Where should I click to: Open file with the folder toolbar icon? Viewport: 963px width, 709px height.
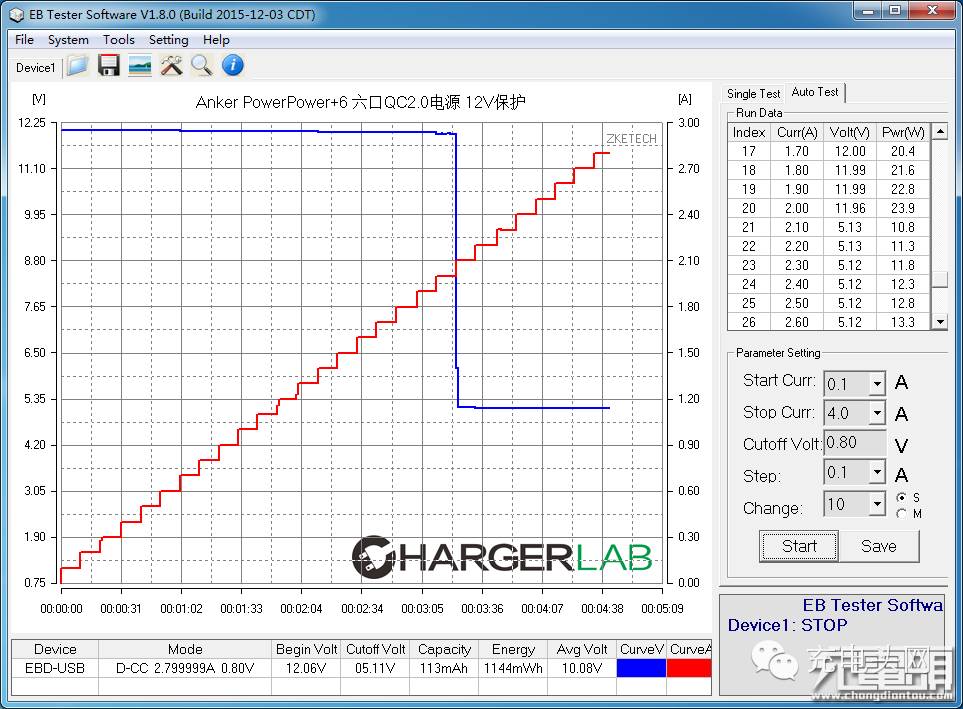77,66
